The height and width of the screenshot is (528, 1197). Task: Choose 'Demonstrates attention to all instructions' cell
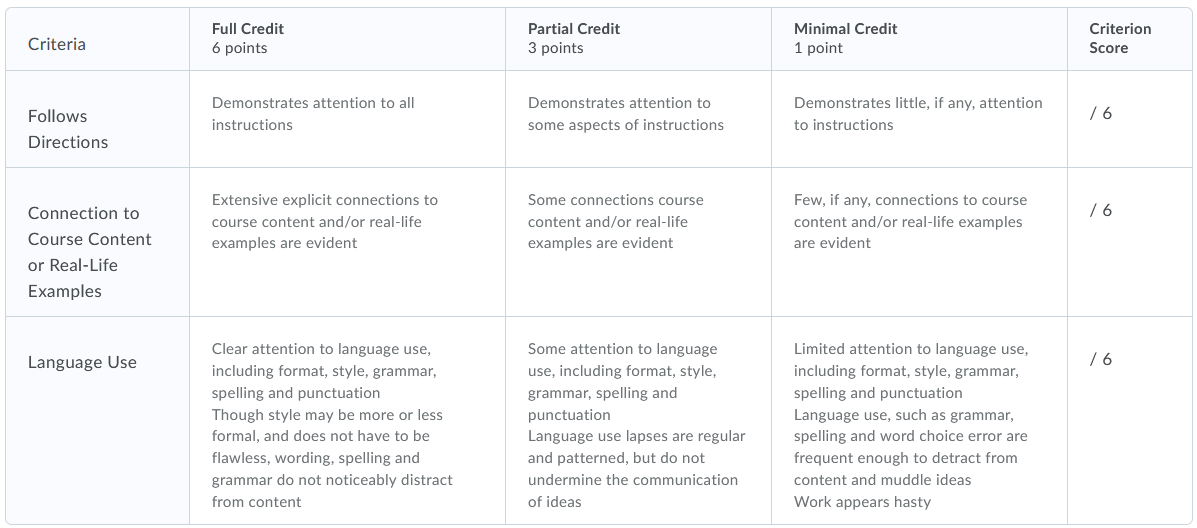click(313, 114)
